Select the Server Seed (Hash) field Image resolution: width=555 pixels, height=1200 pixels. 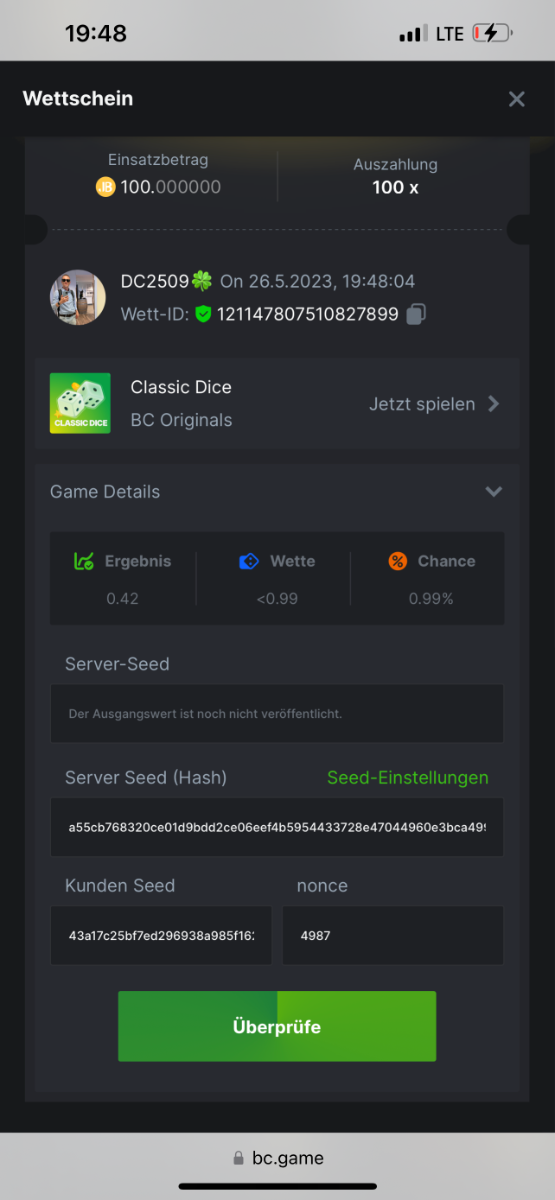[x=277, y=827]
